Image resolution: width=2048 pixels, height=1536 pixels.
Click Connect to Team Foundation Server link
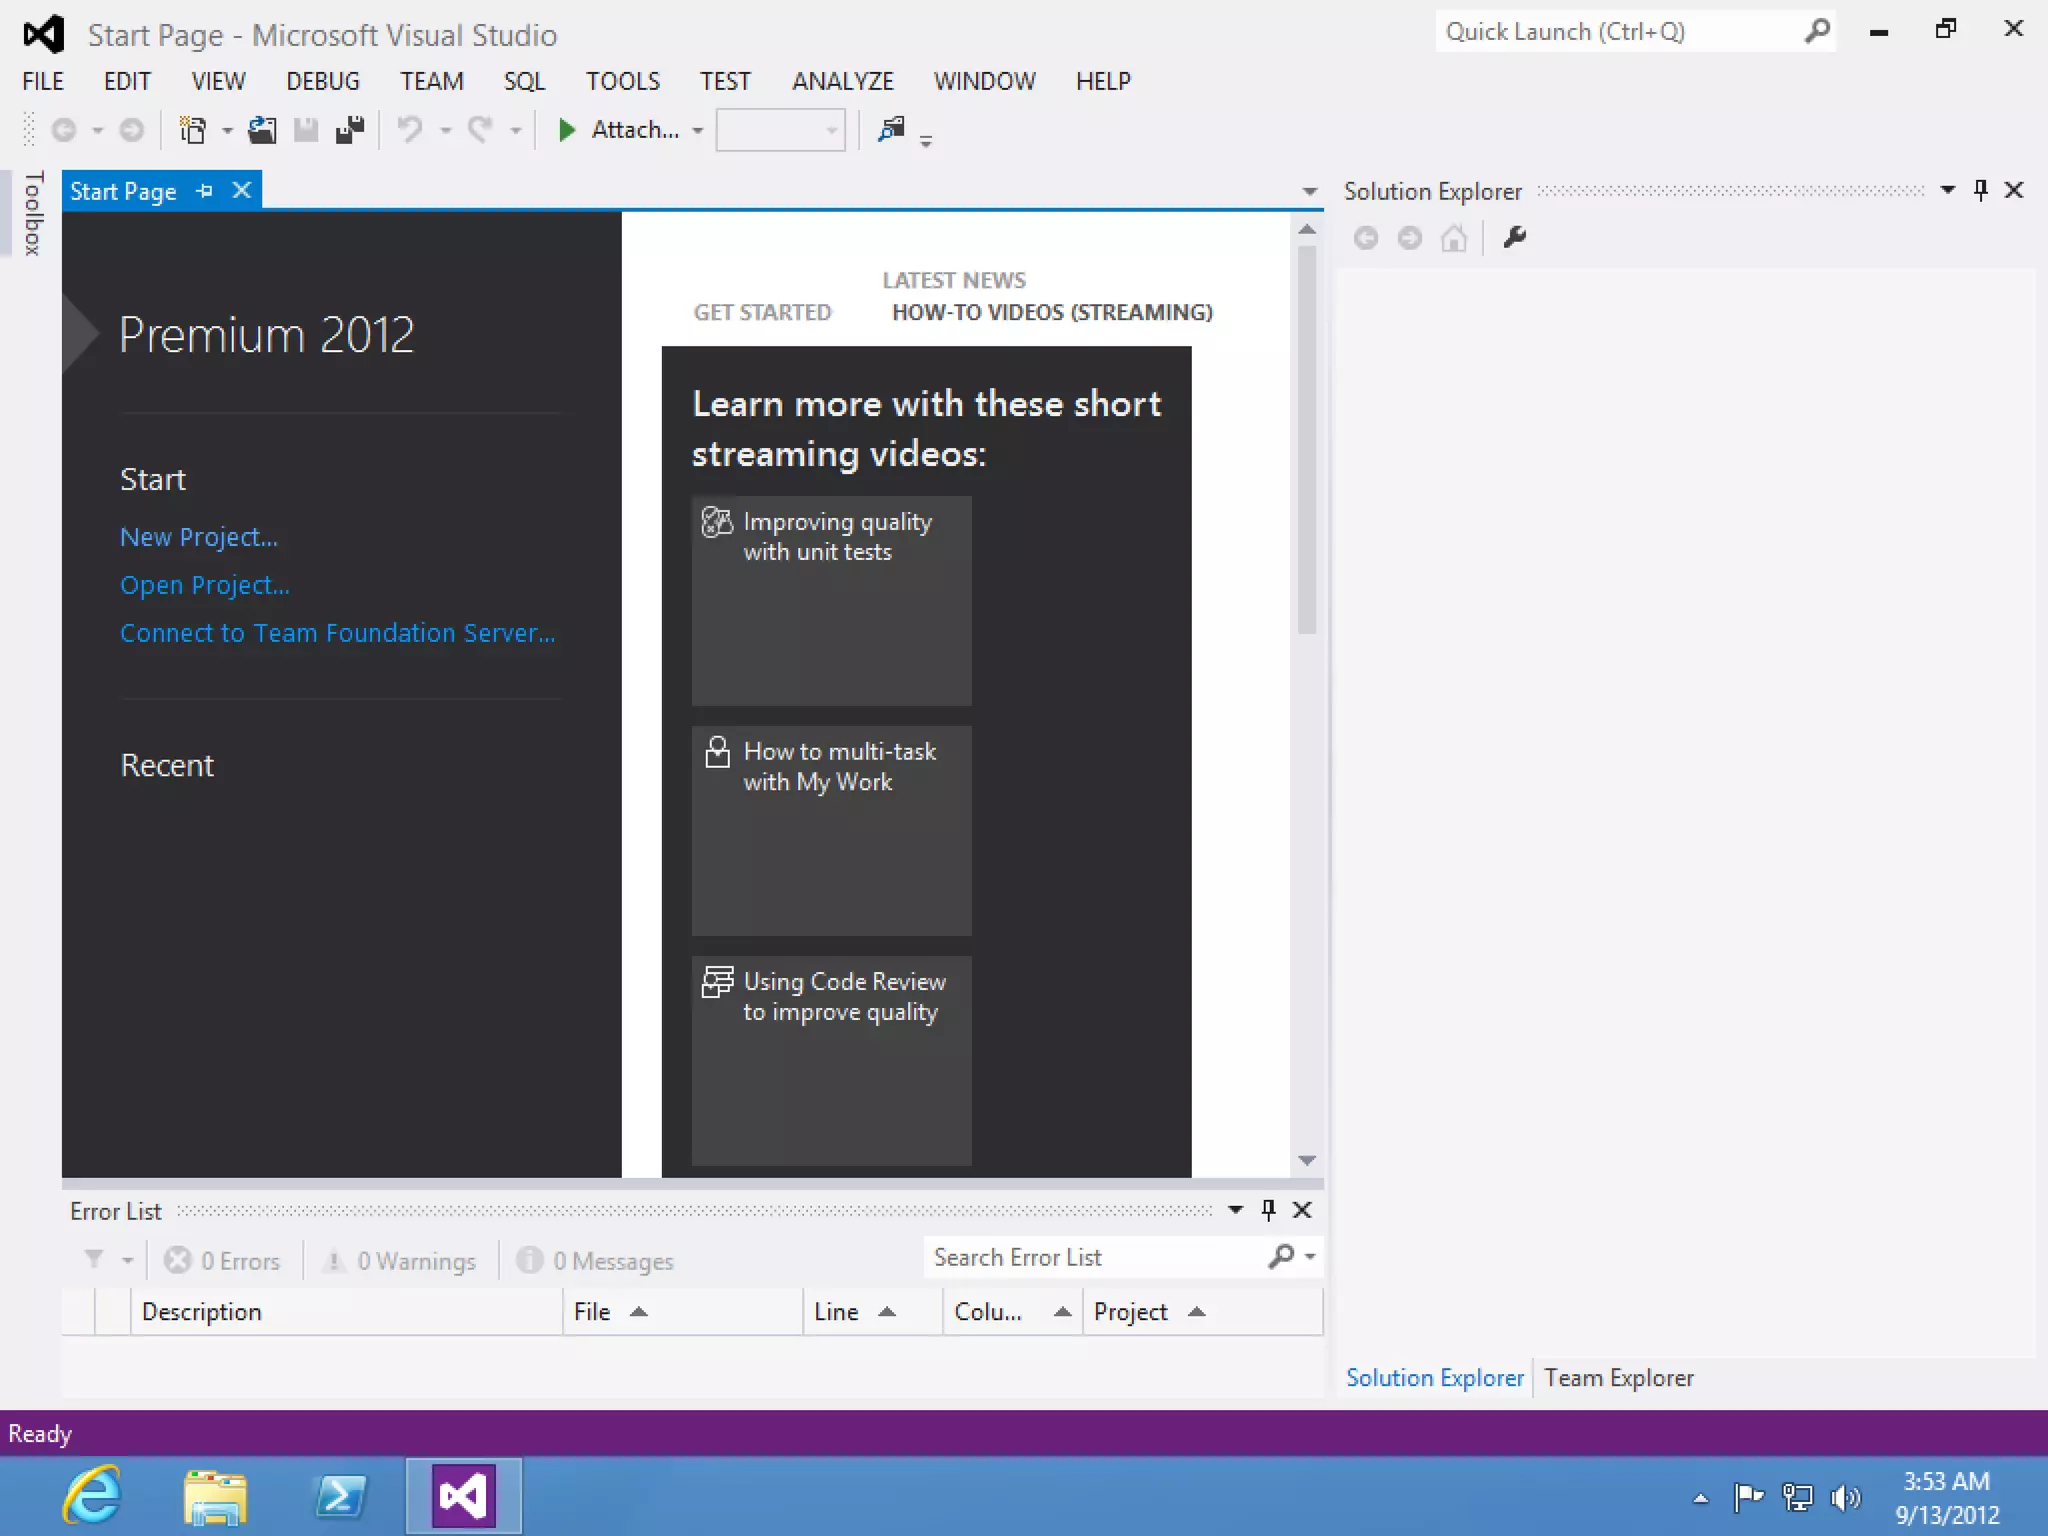coord(337,633)
